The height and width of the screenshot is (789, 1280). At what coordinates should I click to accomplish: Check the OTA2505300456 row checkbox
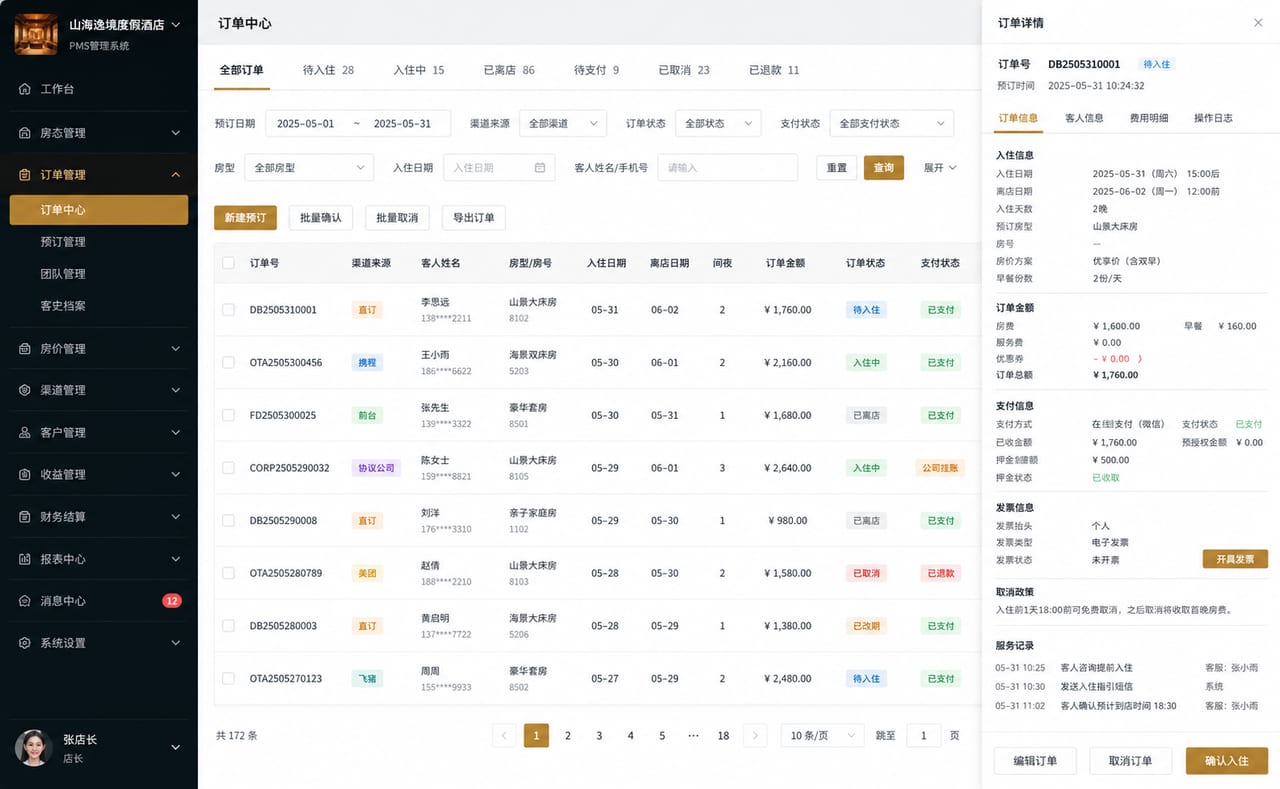228,362
